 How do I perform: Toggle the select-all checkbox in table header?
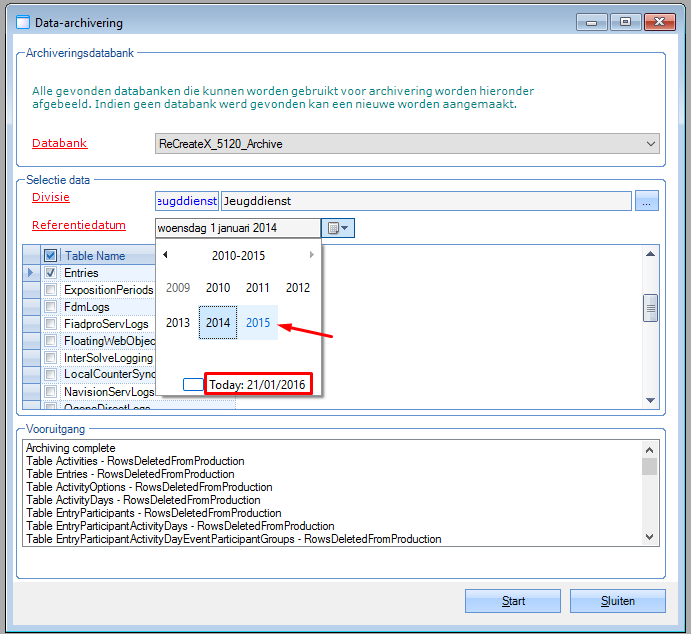(x=50, y=256)
